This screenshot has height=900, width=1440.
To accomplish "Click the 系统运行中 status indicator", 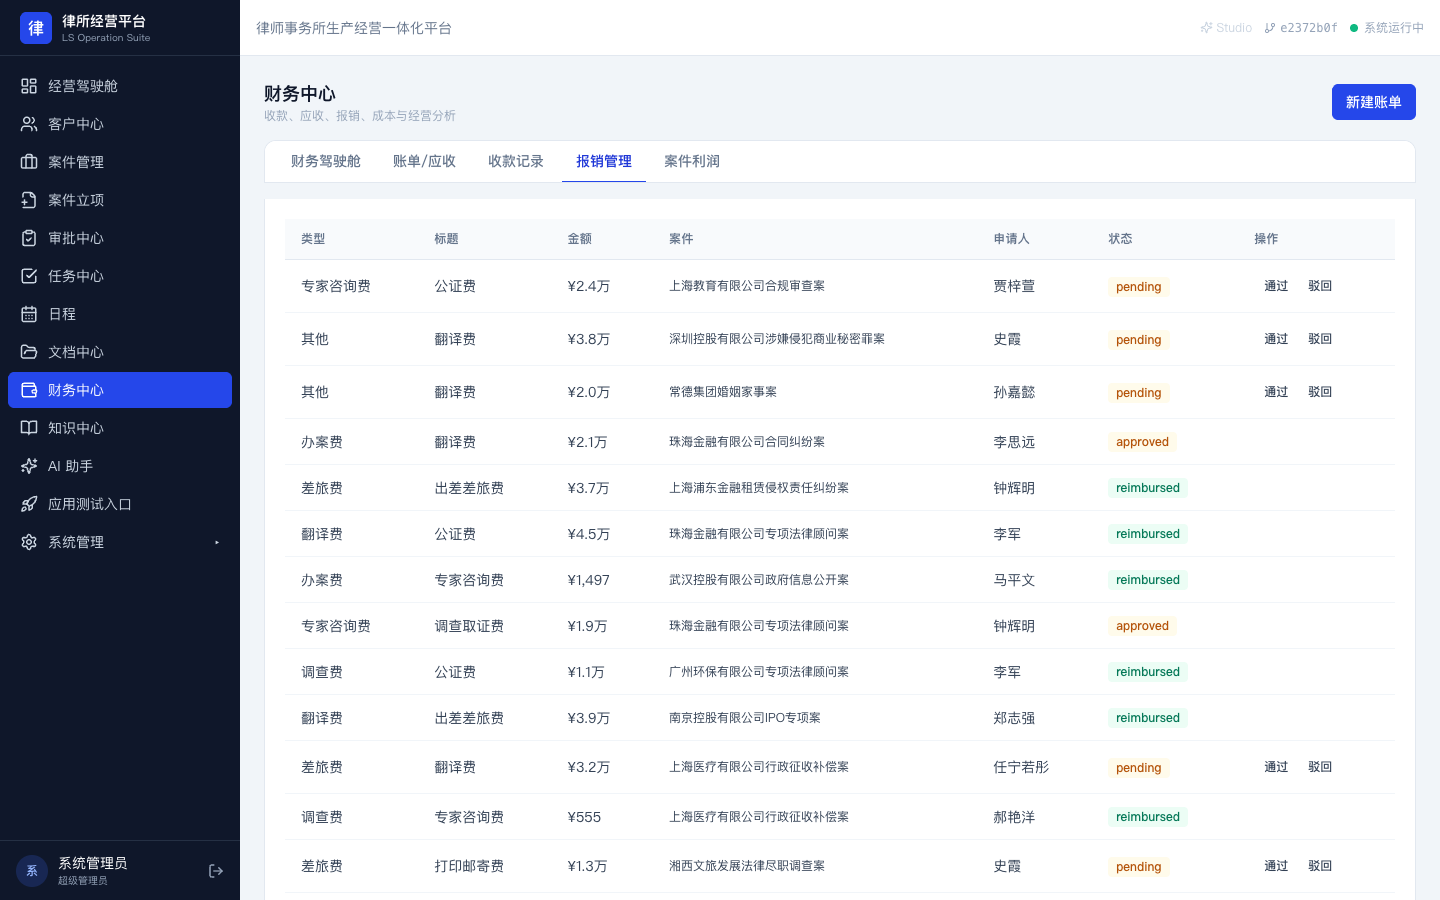I will coord(1386,28).
